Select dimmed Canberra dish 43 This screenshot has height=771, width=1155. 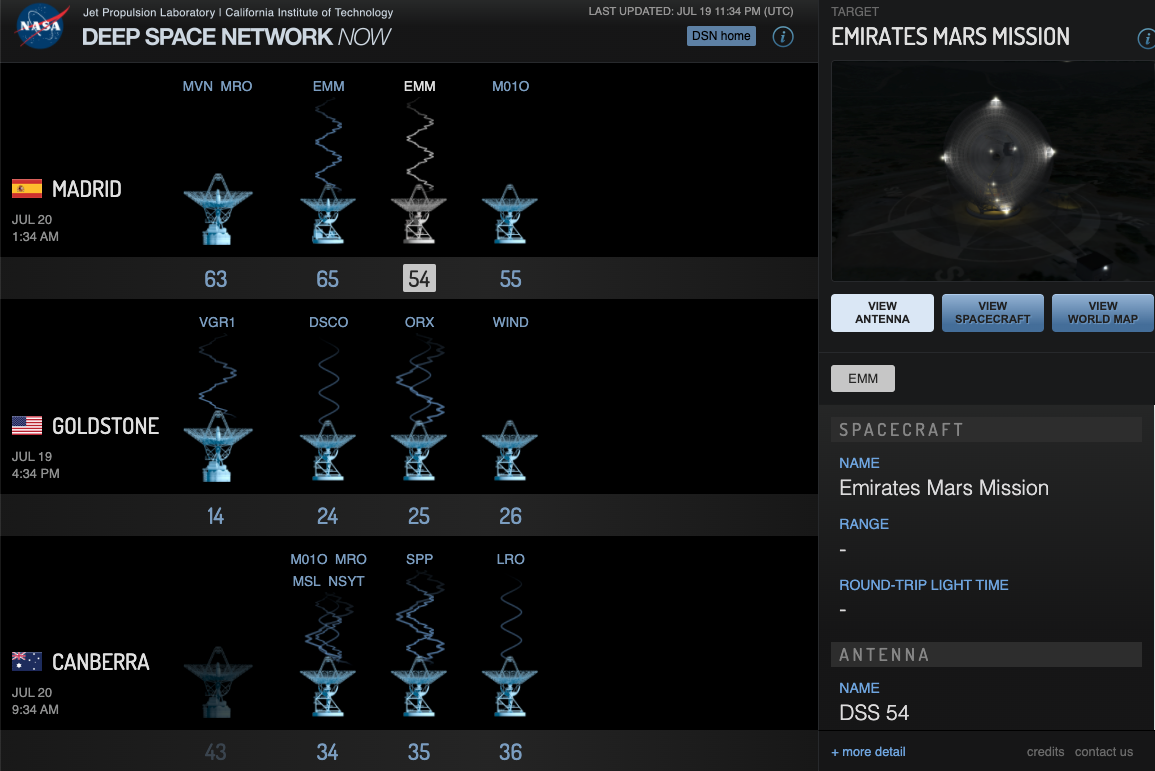tap(217, 682)
